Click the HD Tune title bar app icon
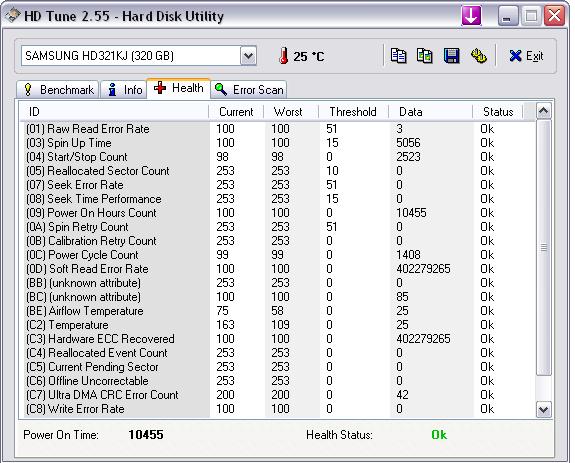The image size is (575, 463). pyautogui.click(x=12, y=16)
